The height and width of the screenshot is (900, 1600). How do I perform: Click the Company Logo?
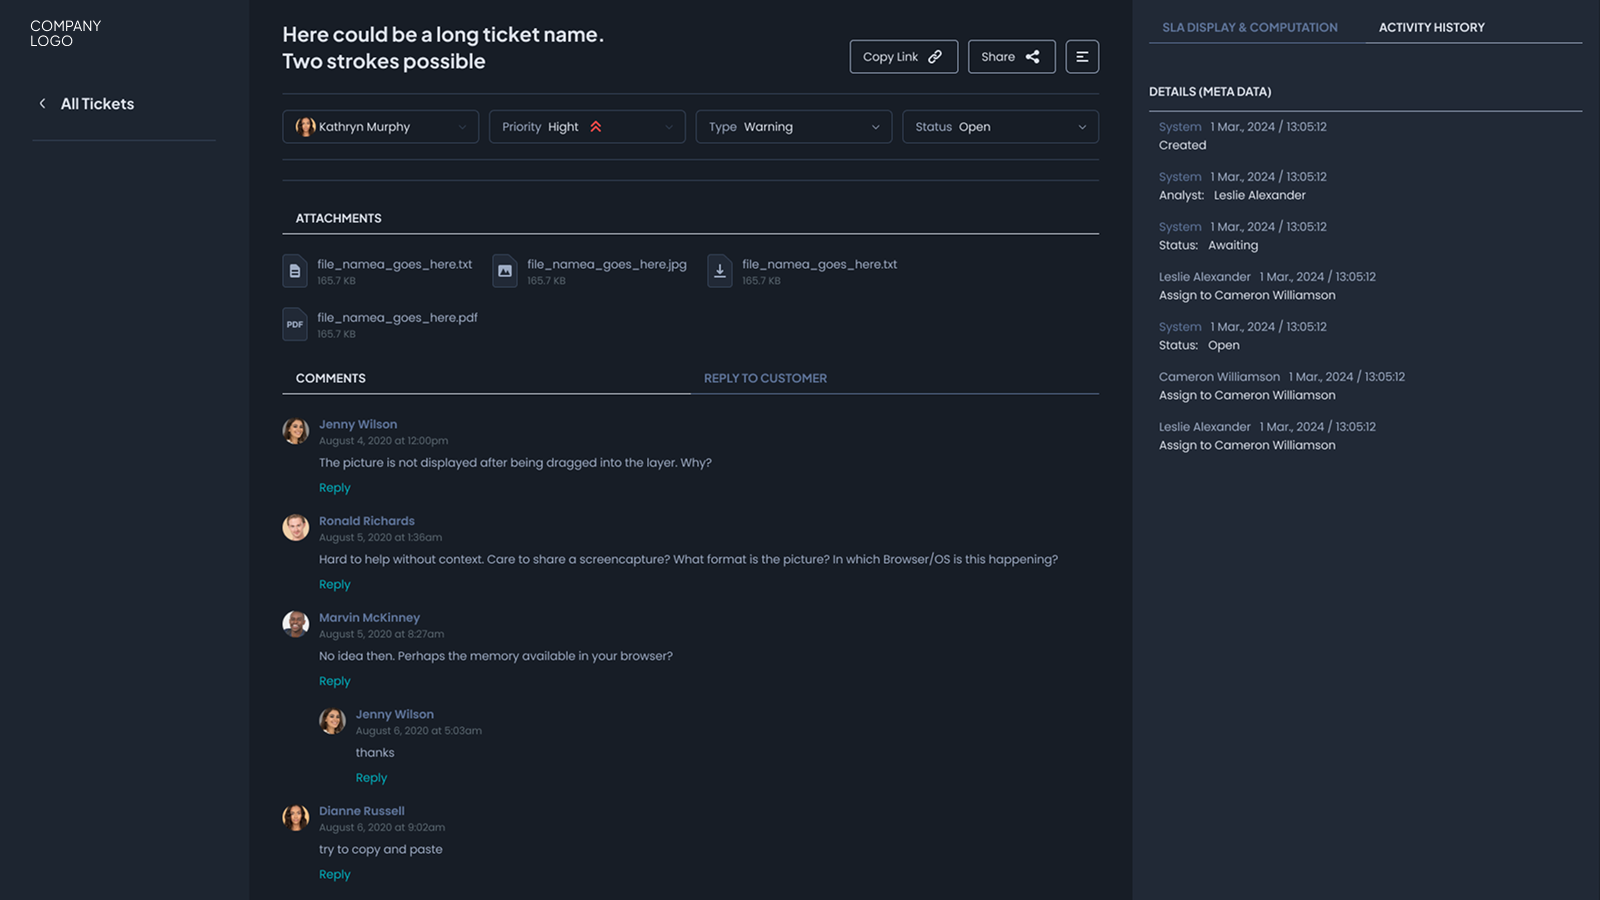pyautogui.click(x=66, y=33)
